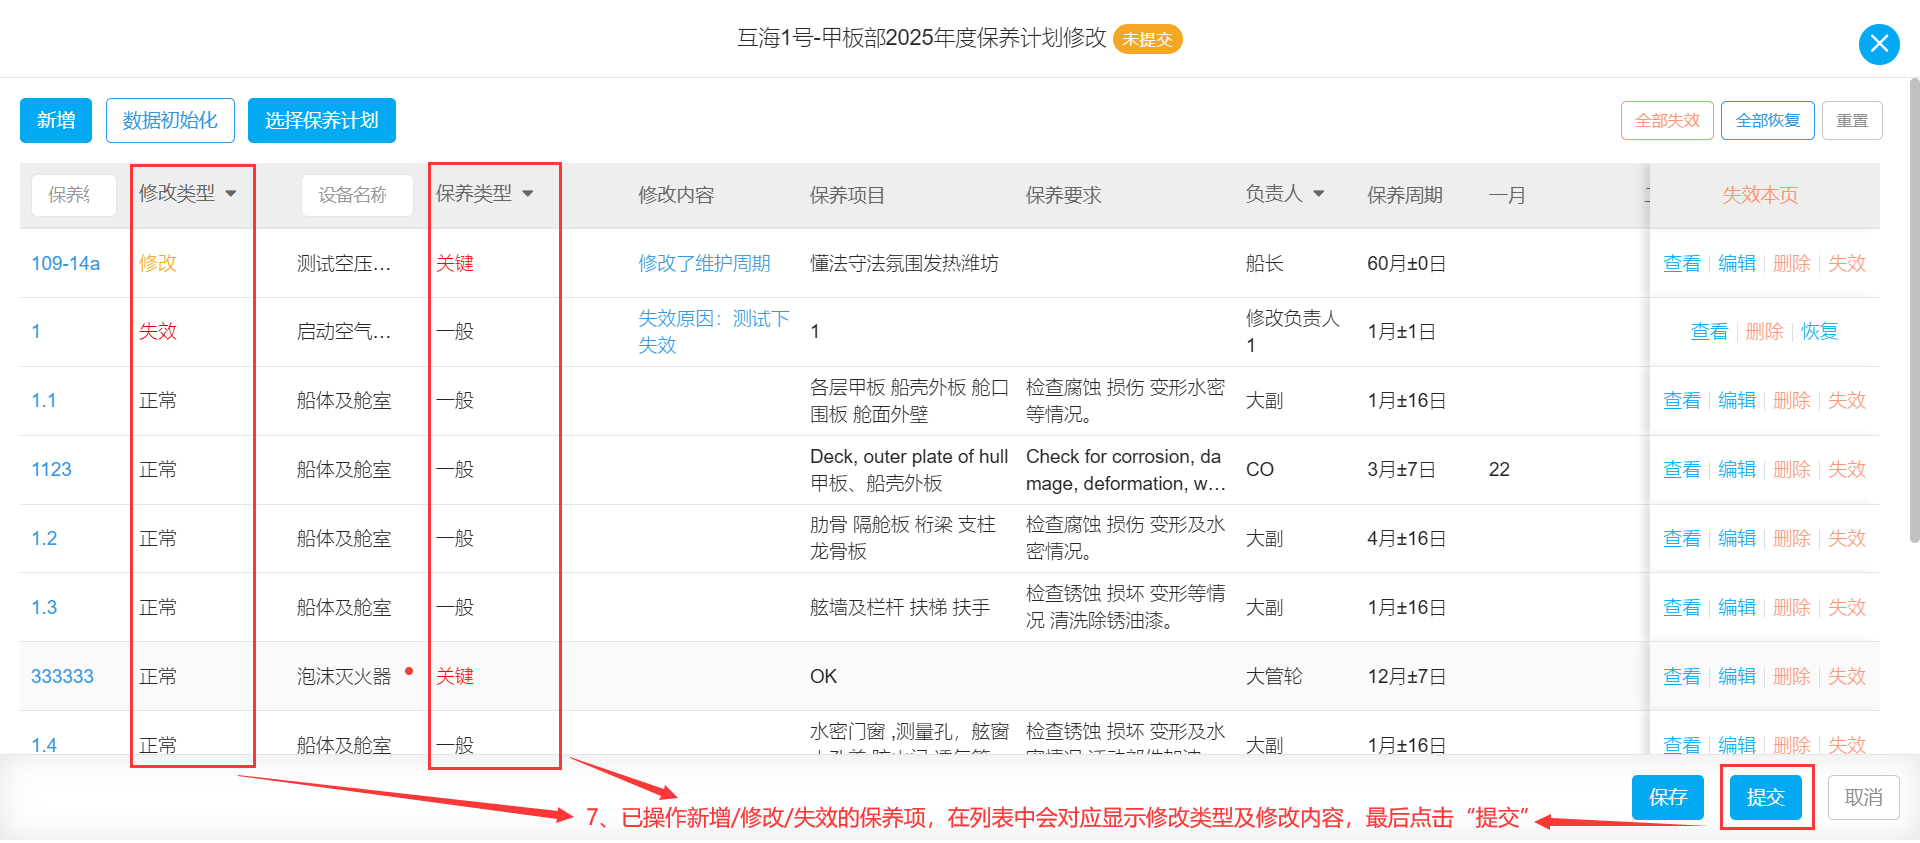Click the 数据初始化 button
Viewport: 1920px width, 843px height.
(x=170, y=121)
